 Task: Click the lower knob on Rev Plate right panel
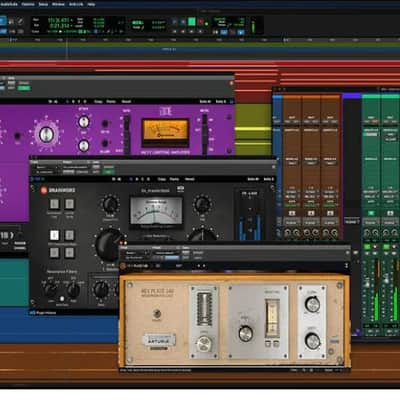click(x=312, y=341)
